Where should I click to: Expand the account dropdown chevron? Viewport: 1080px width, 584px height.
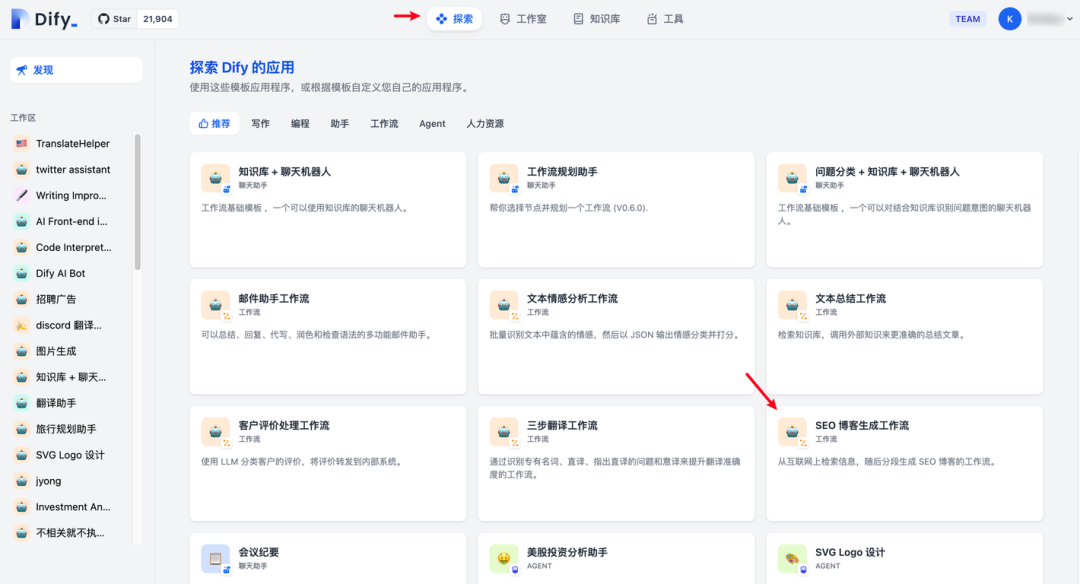point(1068,18)
